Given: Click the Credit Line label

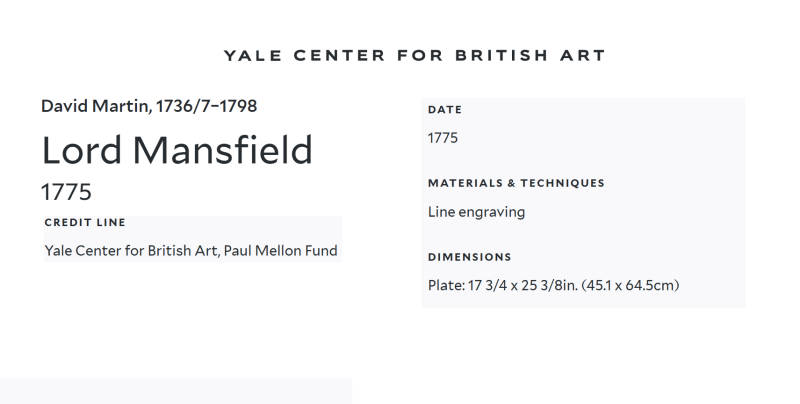Looking at the screenshot, I should pos(85,222).
